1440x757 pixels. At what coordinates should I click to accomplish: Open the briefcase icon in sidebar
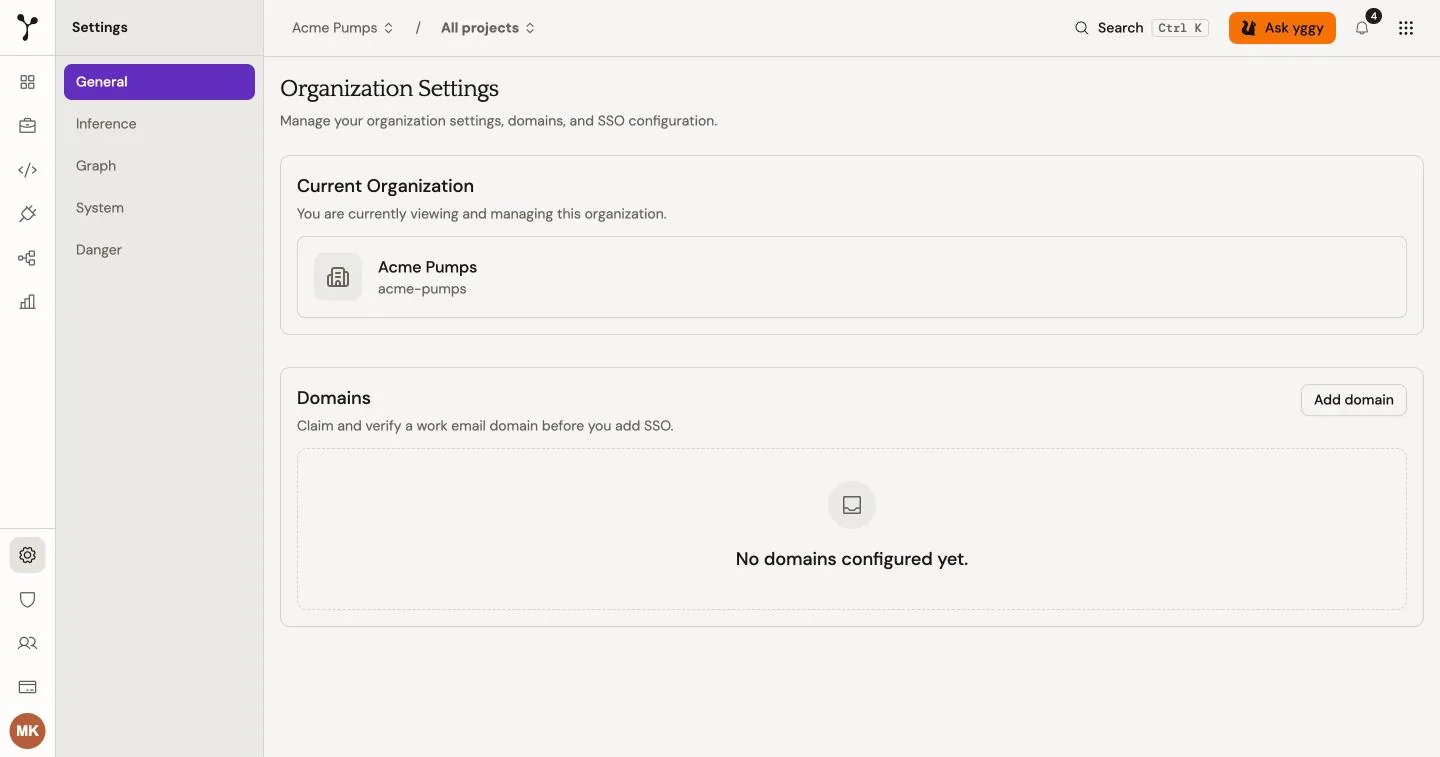pyautogui.click(x=27, y=126)
